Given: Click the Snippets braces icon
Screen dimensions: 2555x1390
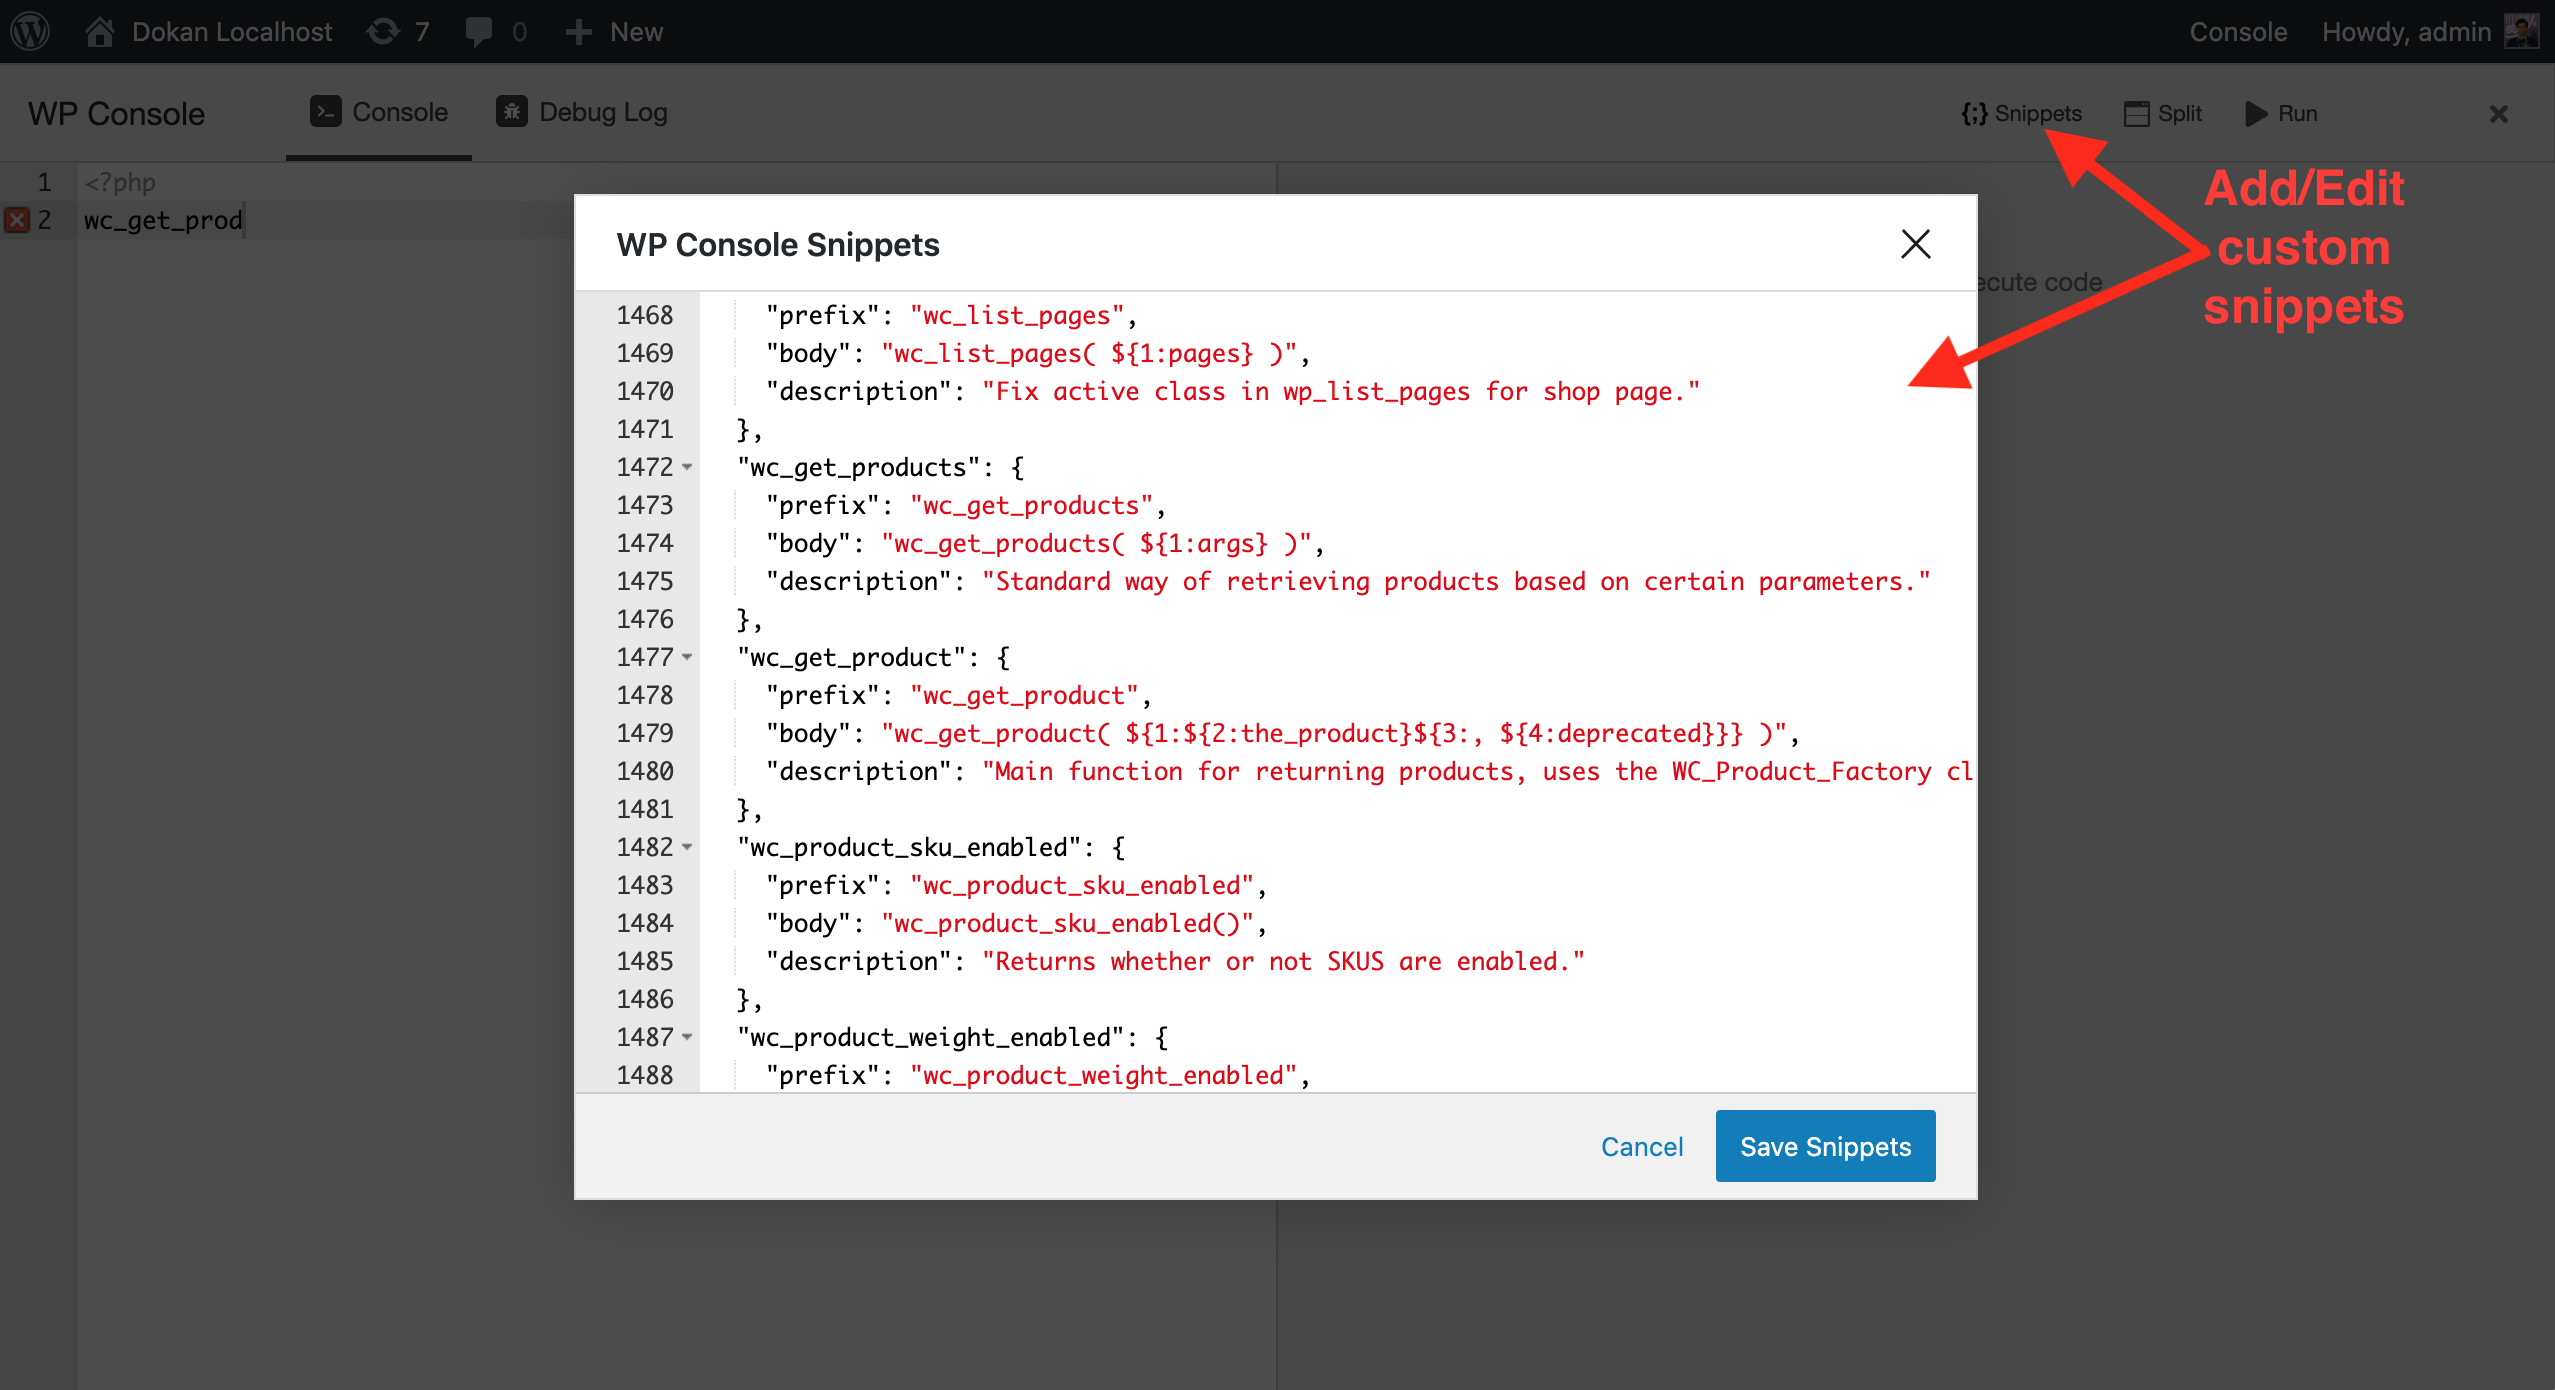Looking at the screenshot, I should click(1974, 113).
